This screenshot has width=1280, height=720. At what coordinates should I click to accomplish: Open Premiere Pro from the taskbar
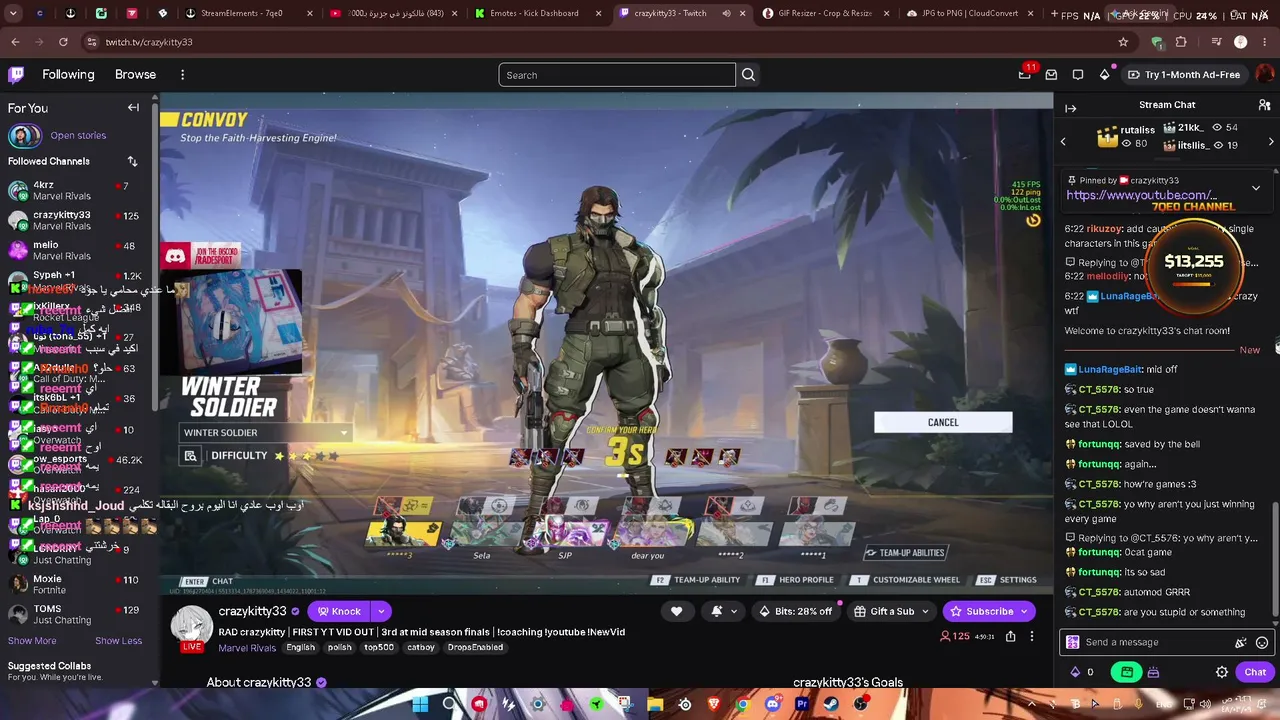(801, 705)
